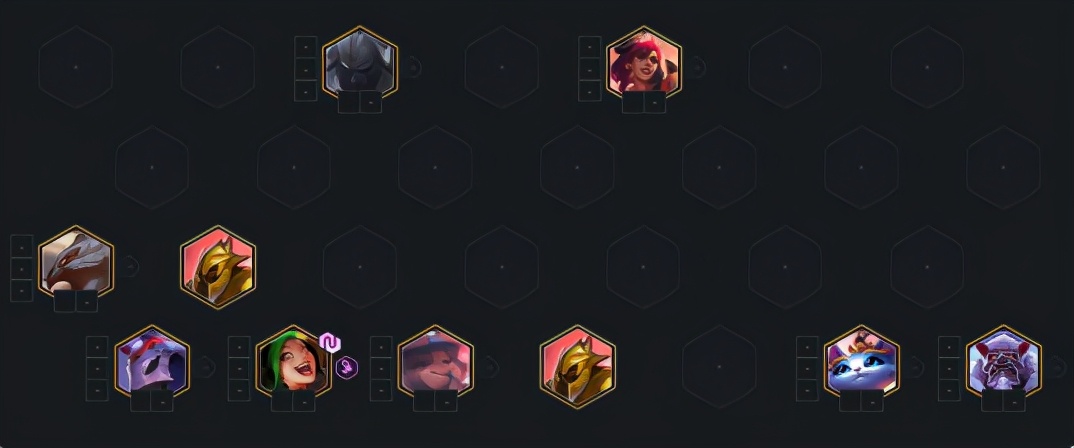The height and width of the screenshot is (448, 1074).
Task: Select the purple hooded champion portrait
Action: [x=152, y=361]
